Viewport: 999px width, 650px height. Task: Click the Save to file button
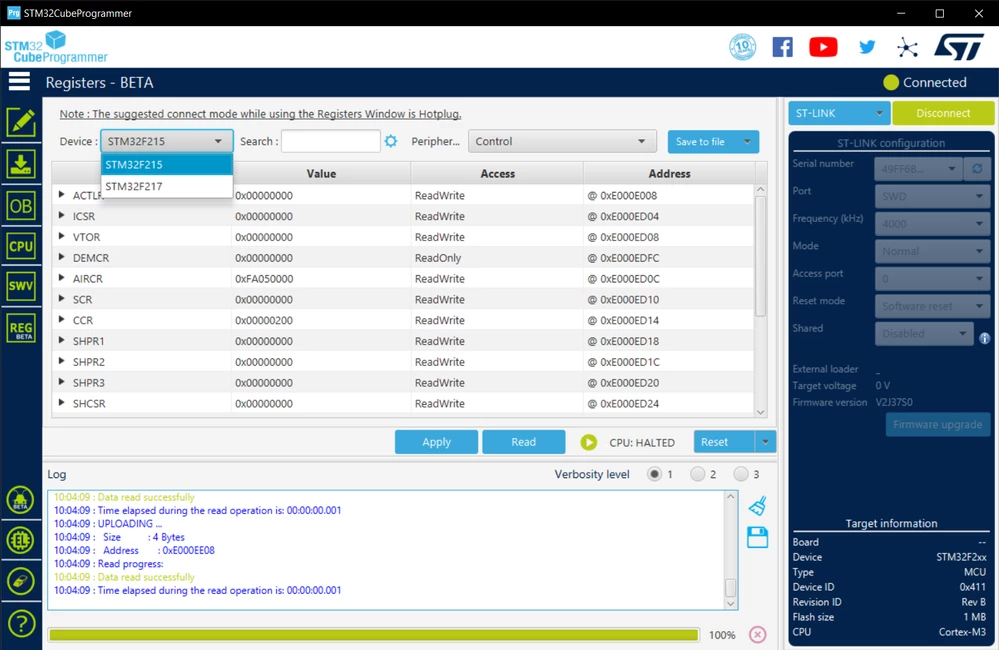(702, 141)
